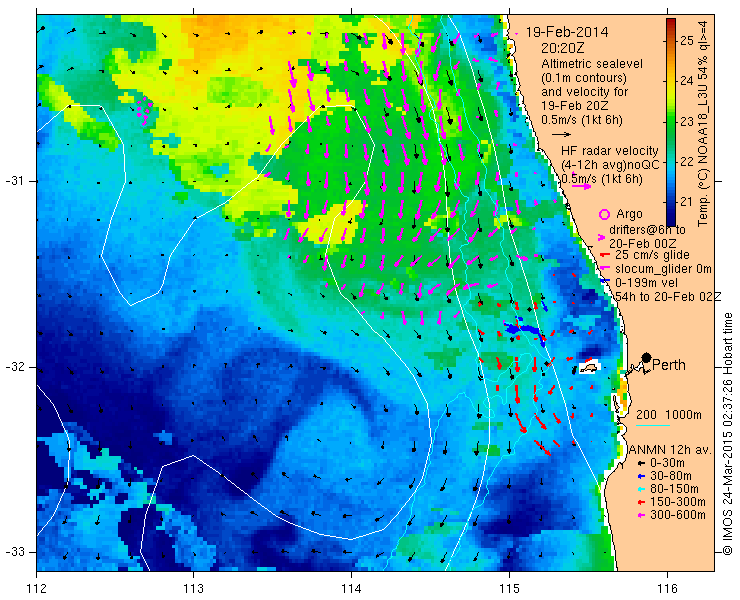The height and width of the screenshot is (600, 740).
Task: Click the '0.5m/s (1kt 6h)' HF radar scale text
Action: (x=602, y=179)
